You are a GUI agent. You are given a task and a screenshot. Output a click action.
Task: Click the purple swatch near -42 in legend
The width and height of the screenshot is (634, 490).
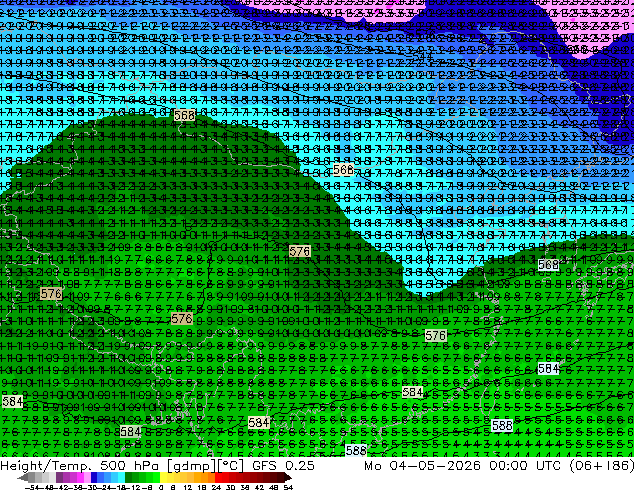(x=59, y=478)
